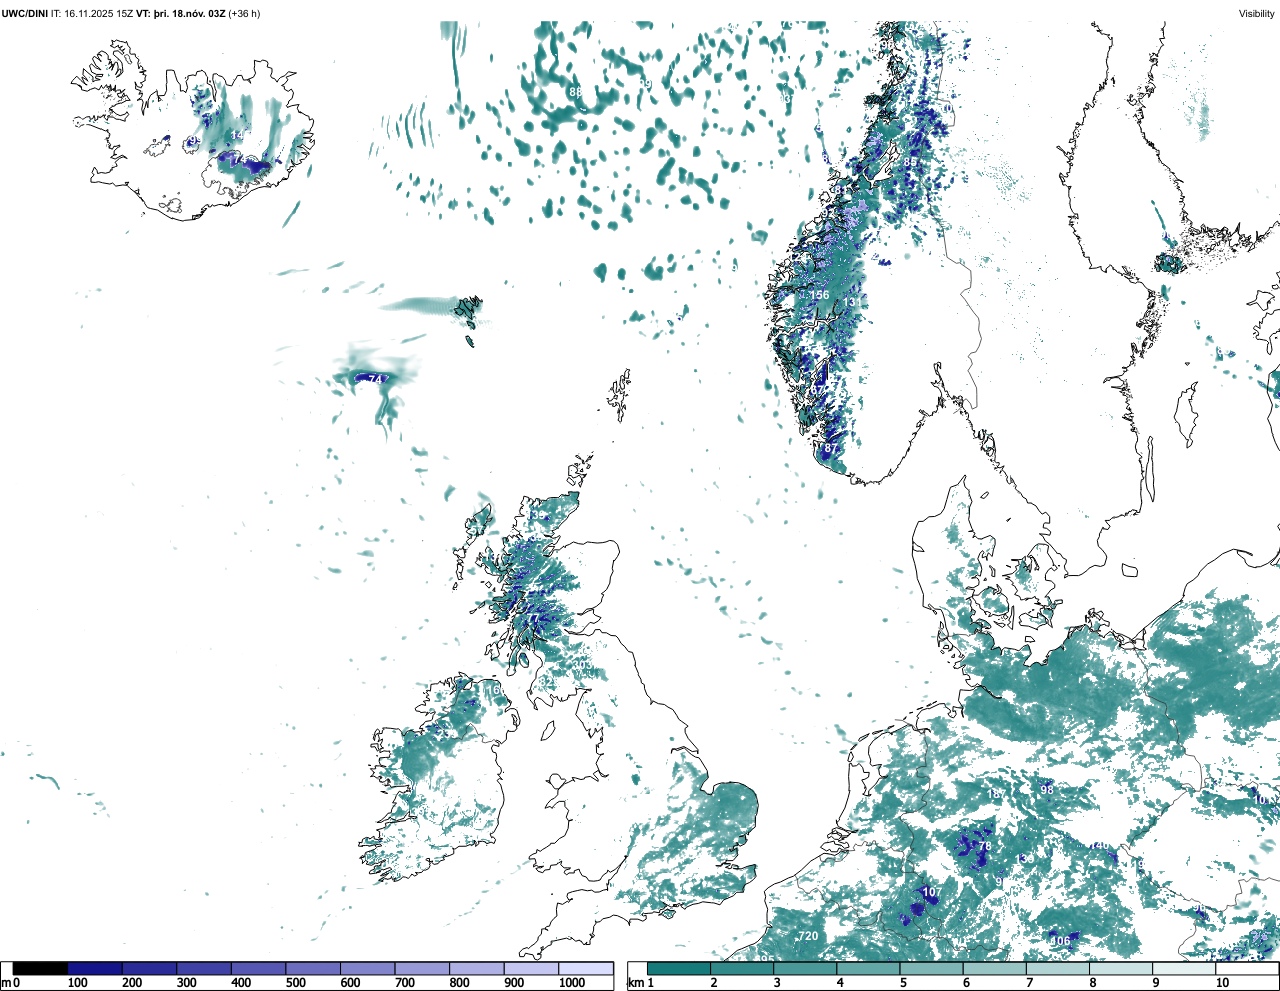Pick the swatch between km 5 and 6
Image resolution: width=1280 pixels, height=991 pixels.
(931, 968)
